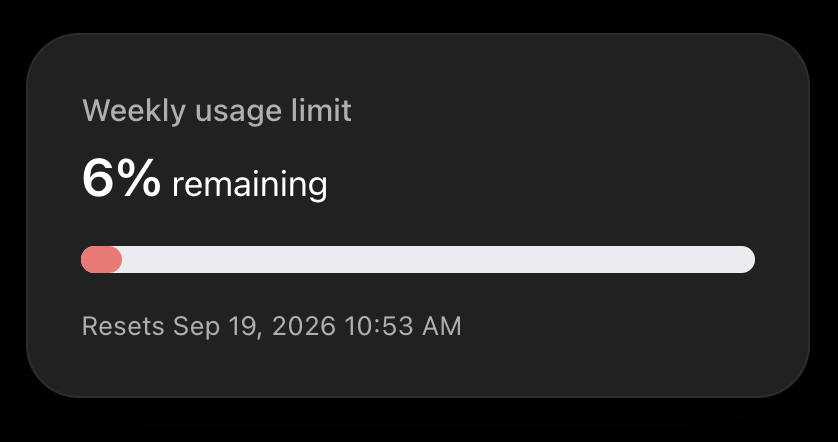Click the word "remaining"
Image resolution: width=838 pixels, height=442 pixels.
[250, 184]
